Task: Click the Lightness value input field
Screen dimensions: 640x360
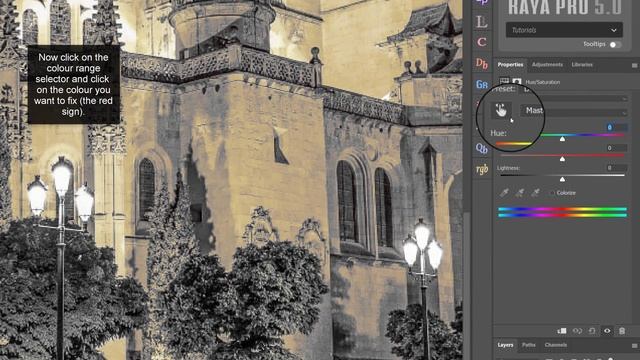Action: (616, 168)
